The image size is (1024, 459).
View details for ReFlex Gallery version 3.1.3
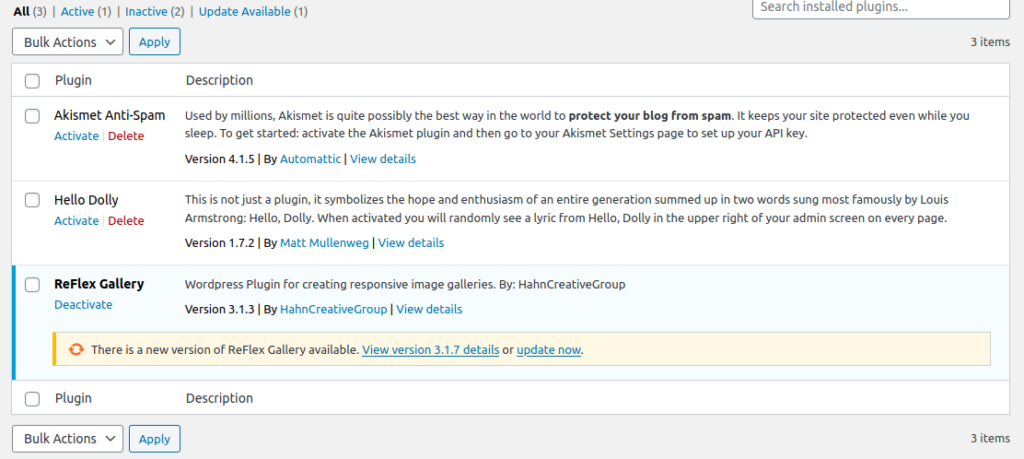click(430, 309)
